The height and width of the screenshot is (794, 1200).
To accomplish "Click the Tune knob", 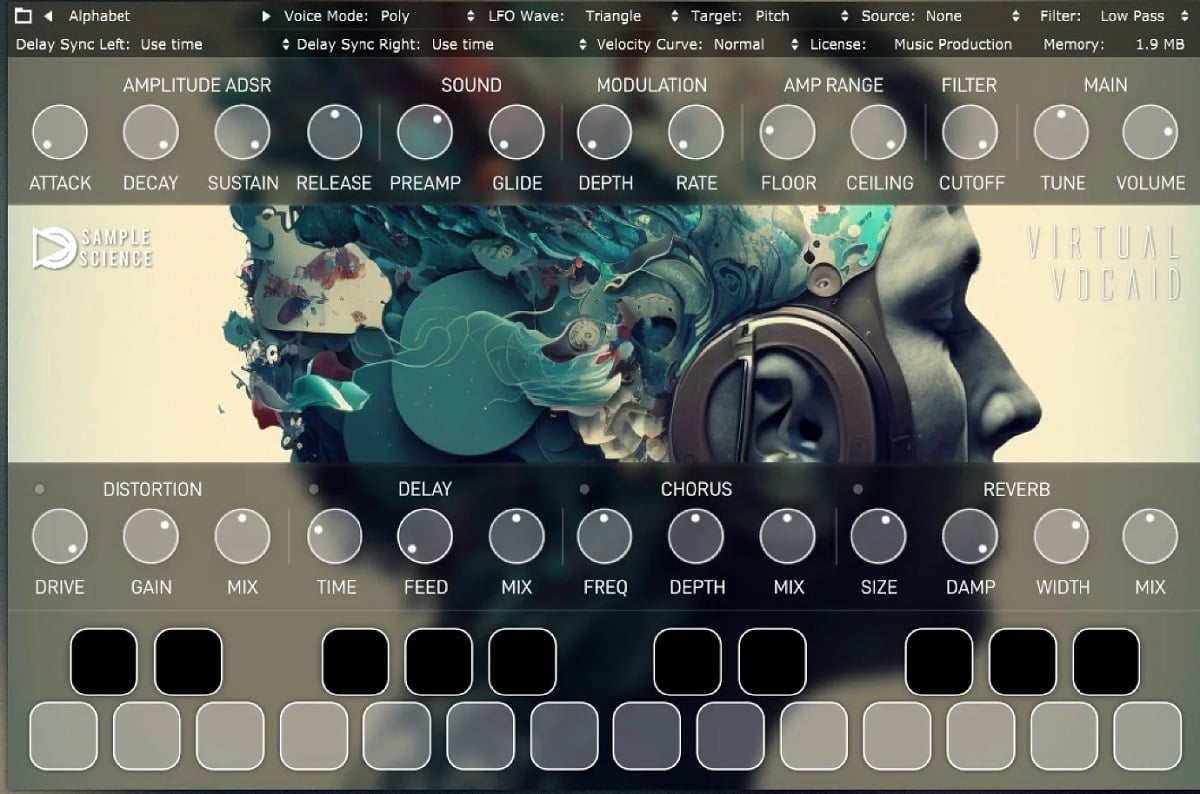I will pyautogui.click(x=1061, y=132).
